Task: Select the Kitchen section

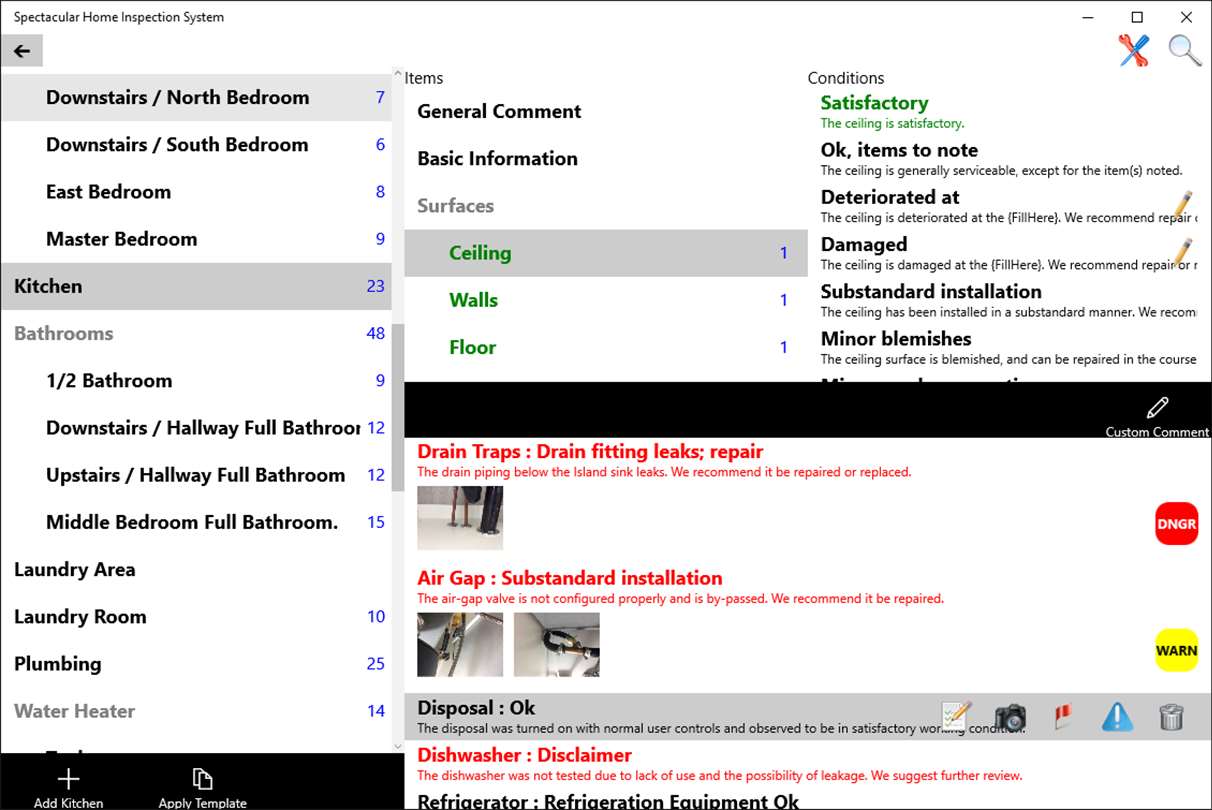Action: 196,286
